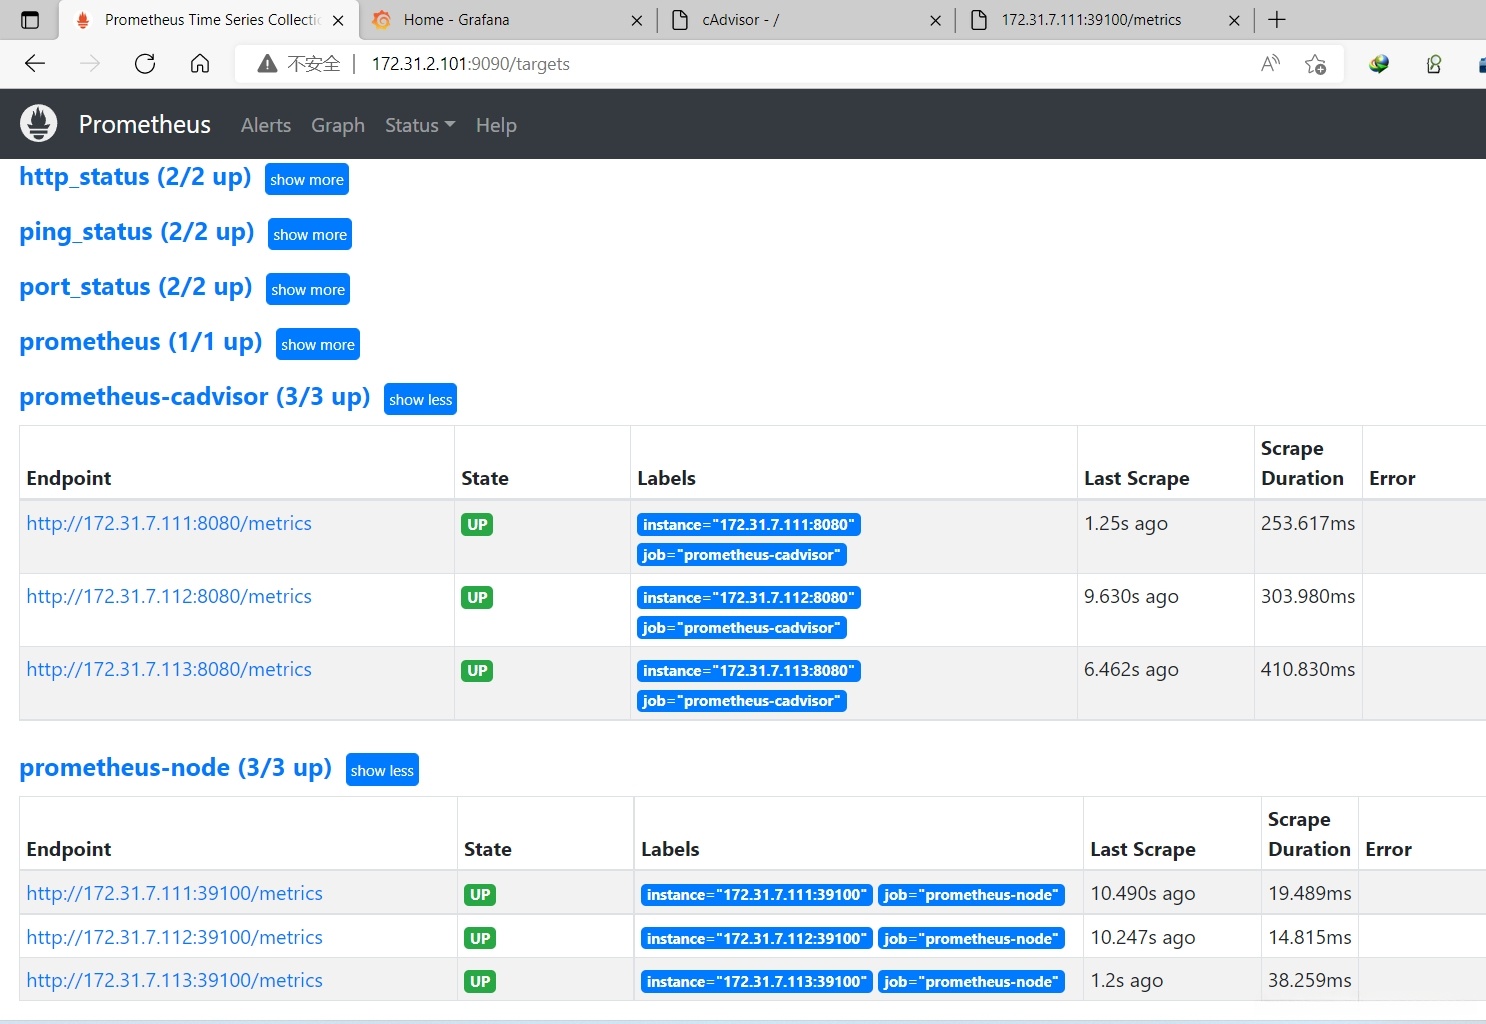Collapse prometheus-cadvisor targets with show less
Screen dimensions: 1486x1024
[421, 400]
